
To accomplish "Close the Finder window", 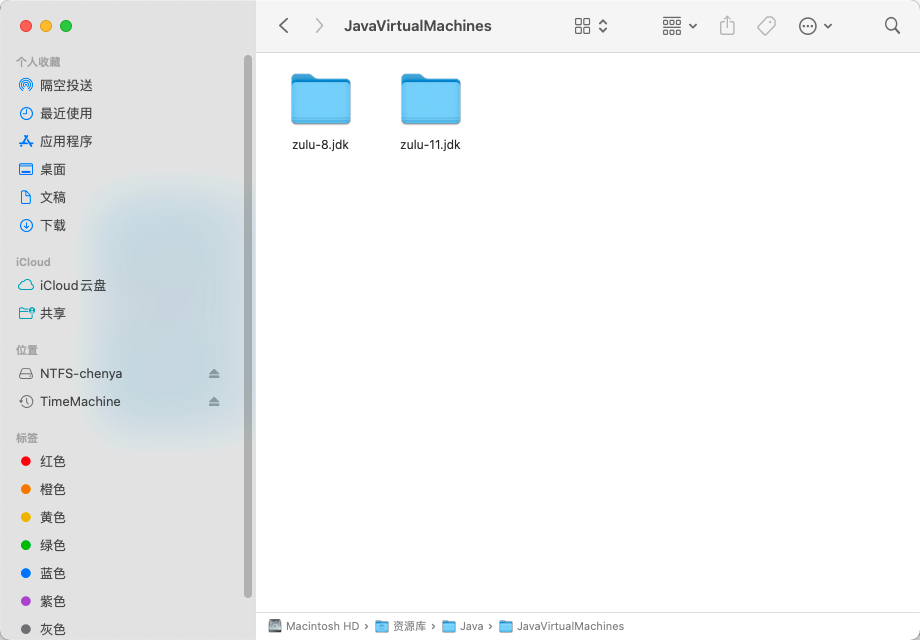I will pos(26,26).
